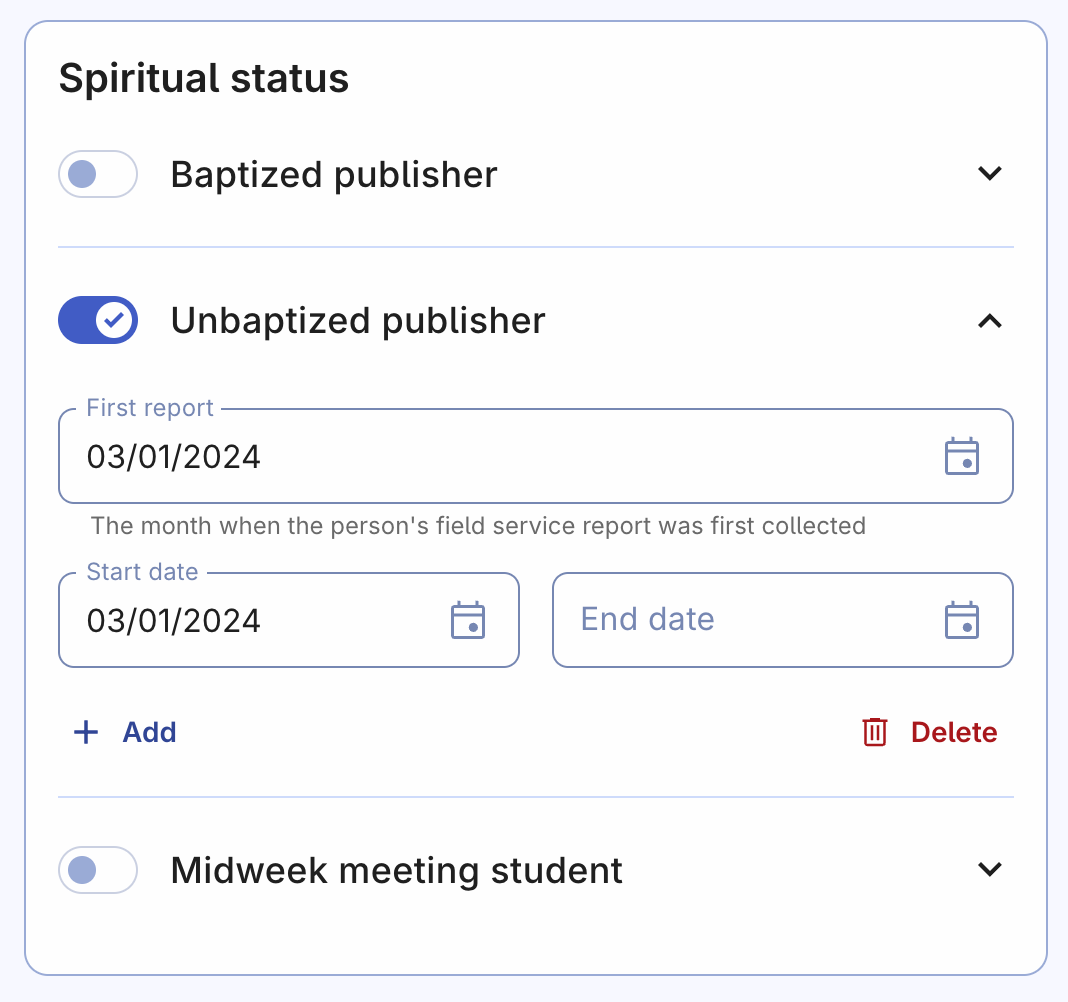Collapse the Unbaptized publisher section chevron
This screenshot has width=1068, height=1002.
989,321
